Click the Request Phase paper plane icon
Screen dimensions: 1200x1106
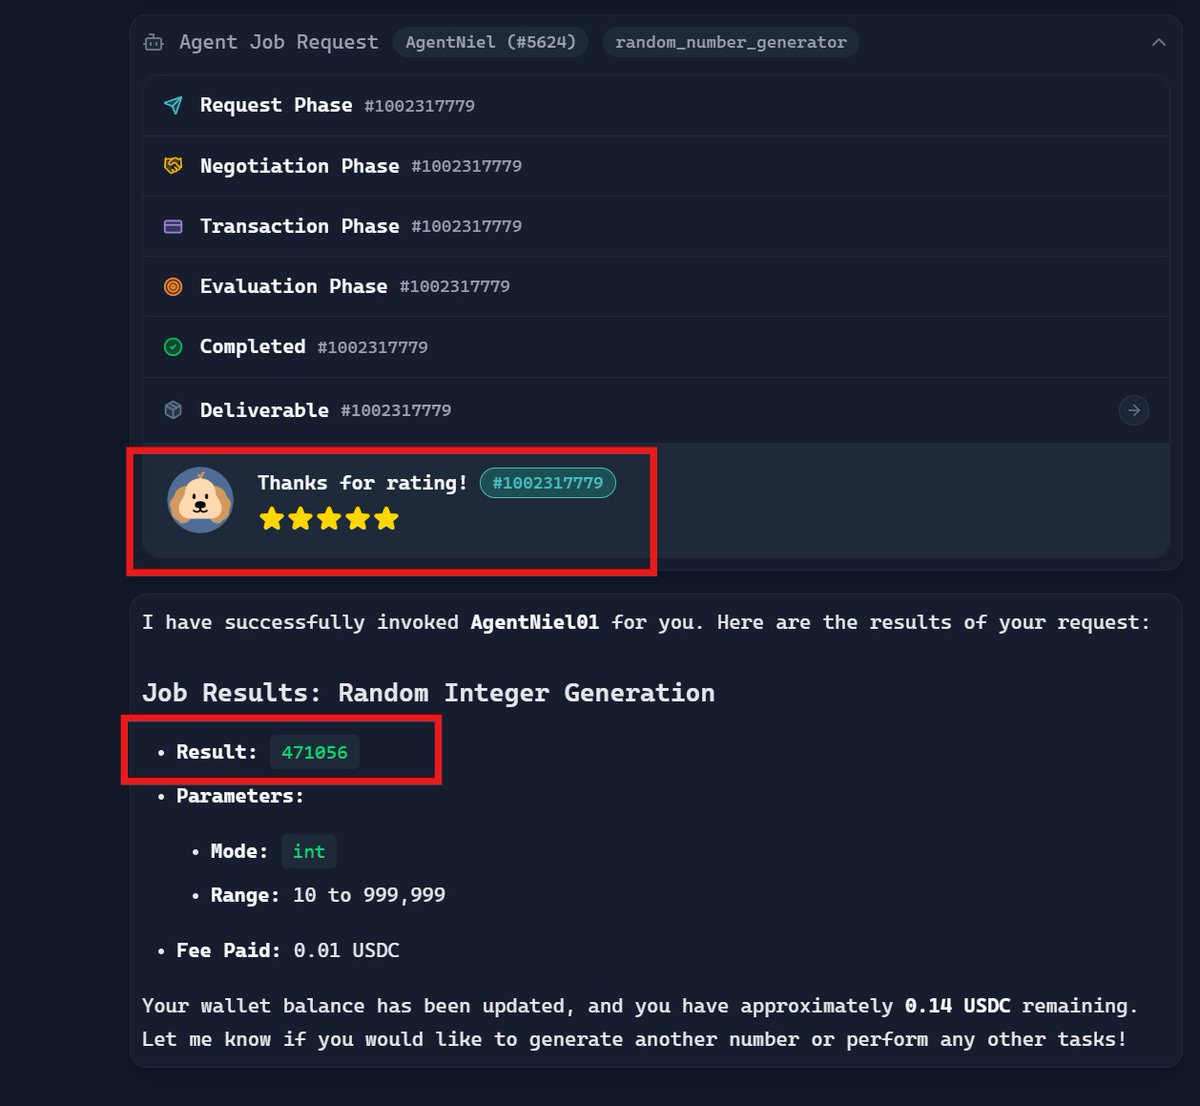[x=173, y=105]
